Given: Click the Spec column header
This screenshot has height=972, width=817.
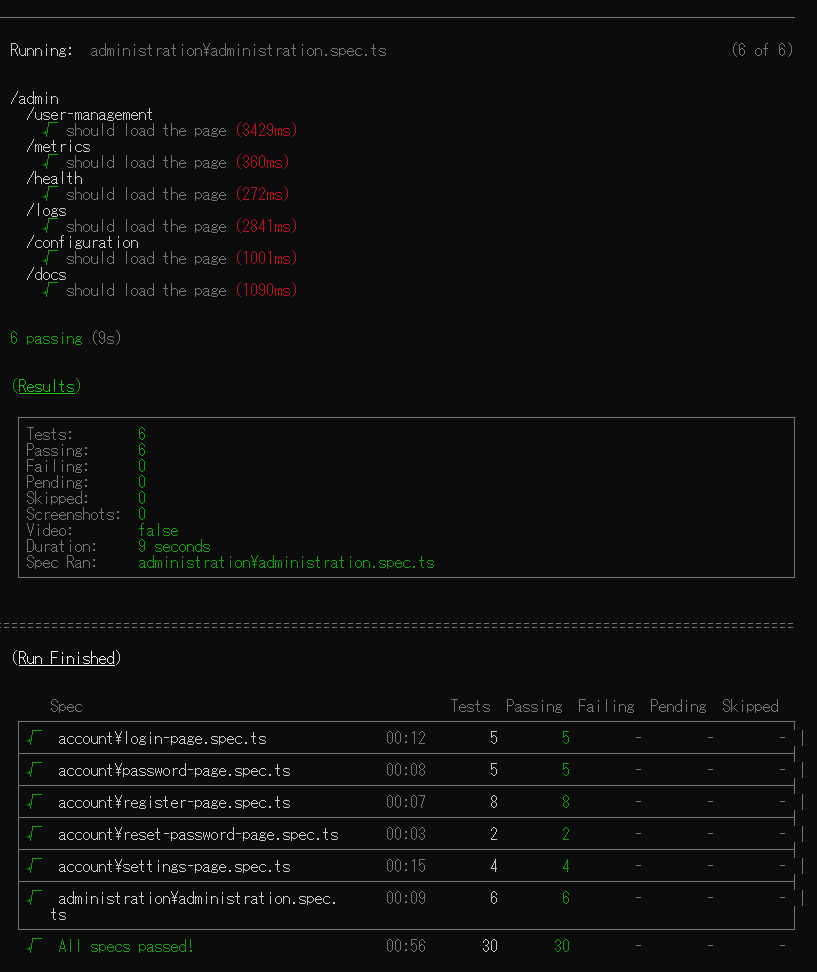Looking at the screenshot, I should point(66,706).
